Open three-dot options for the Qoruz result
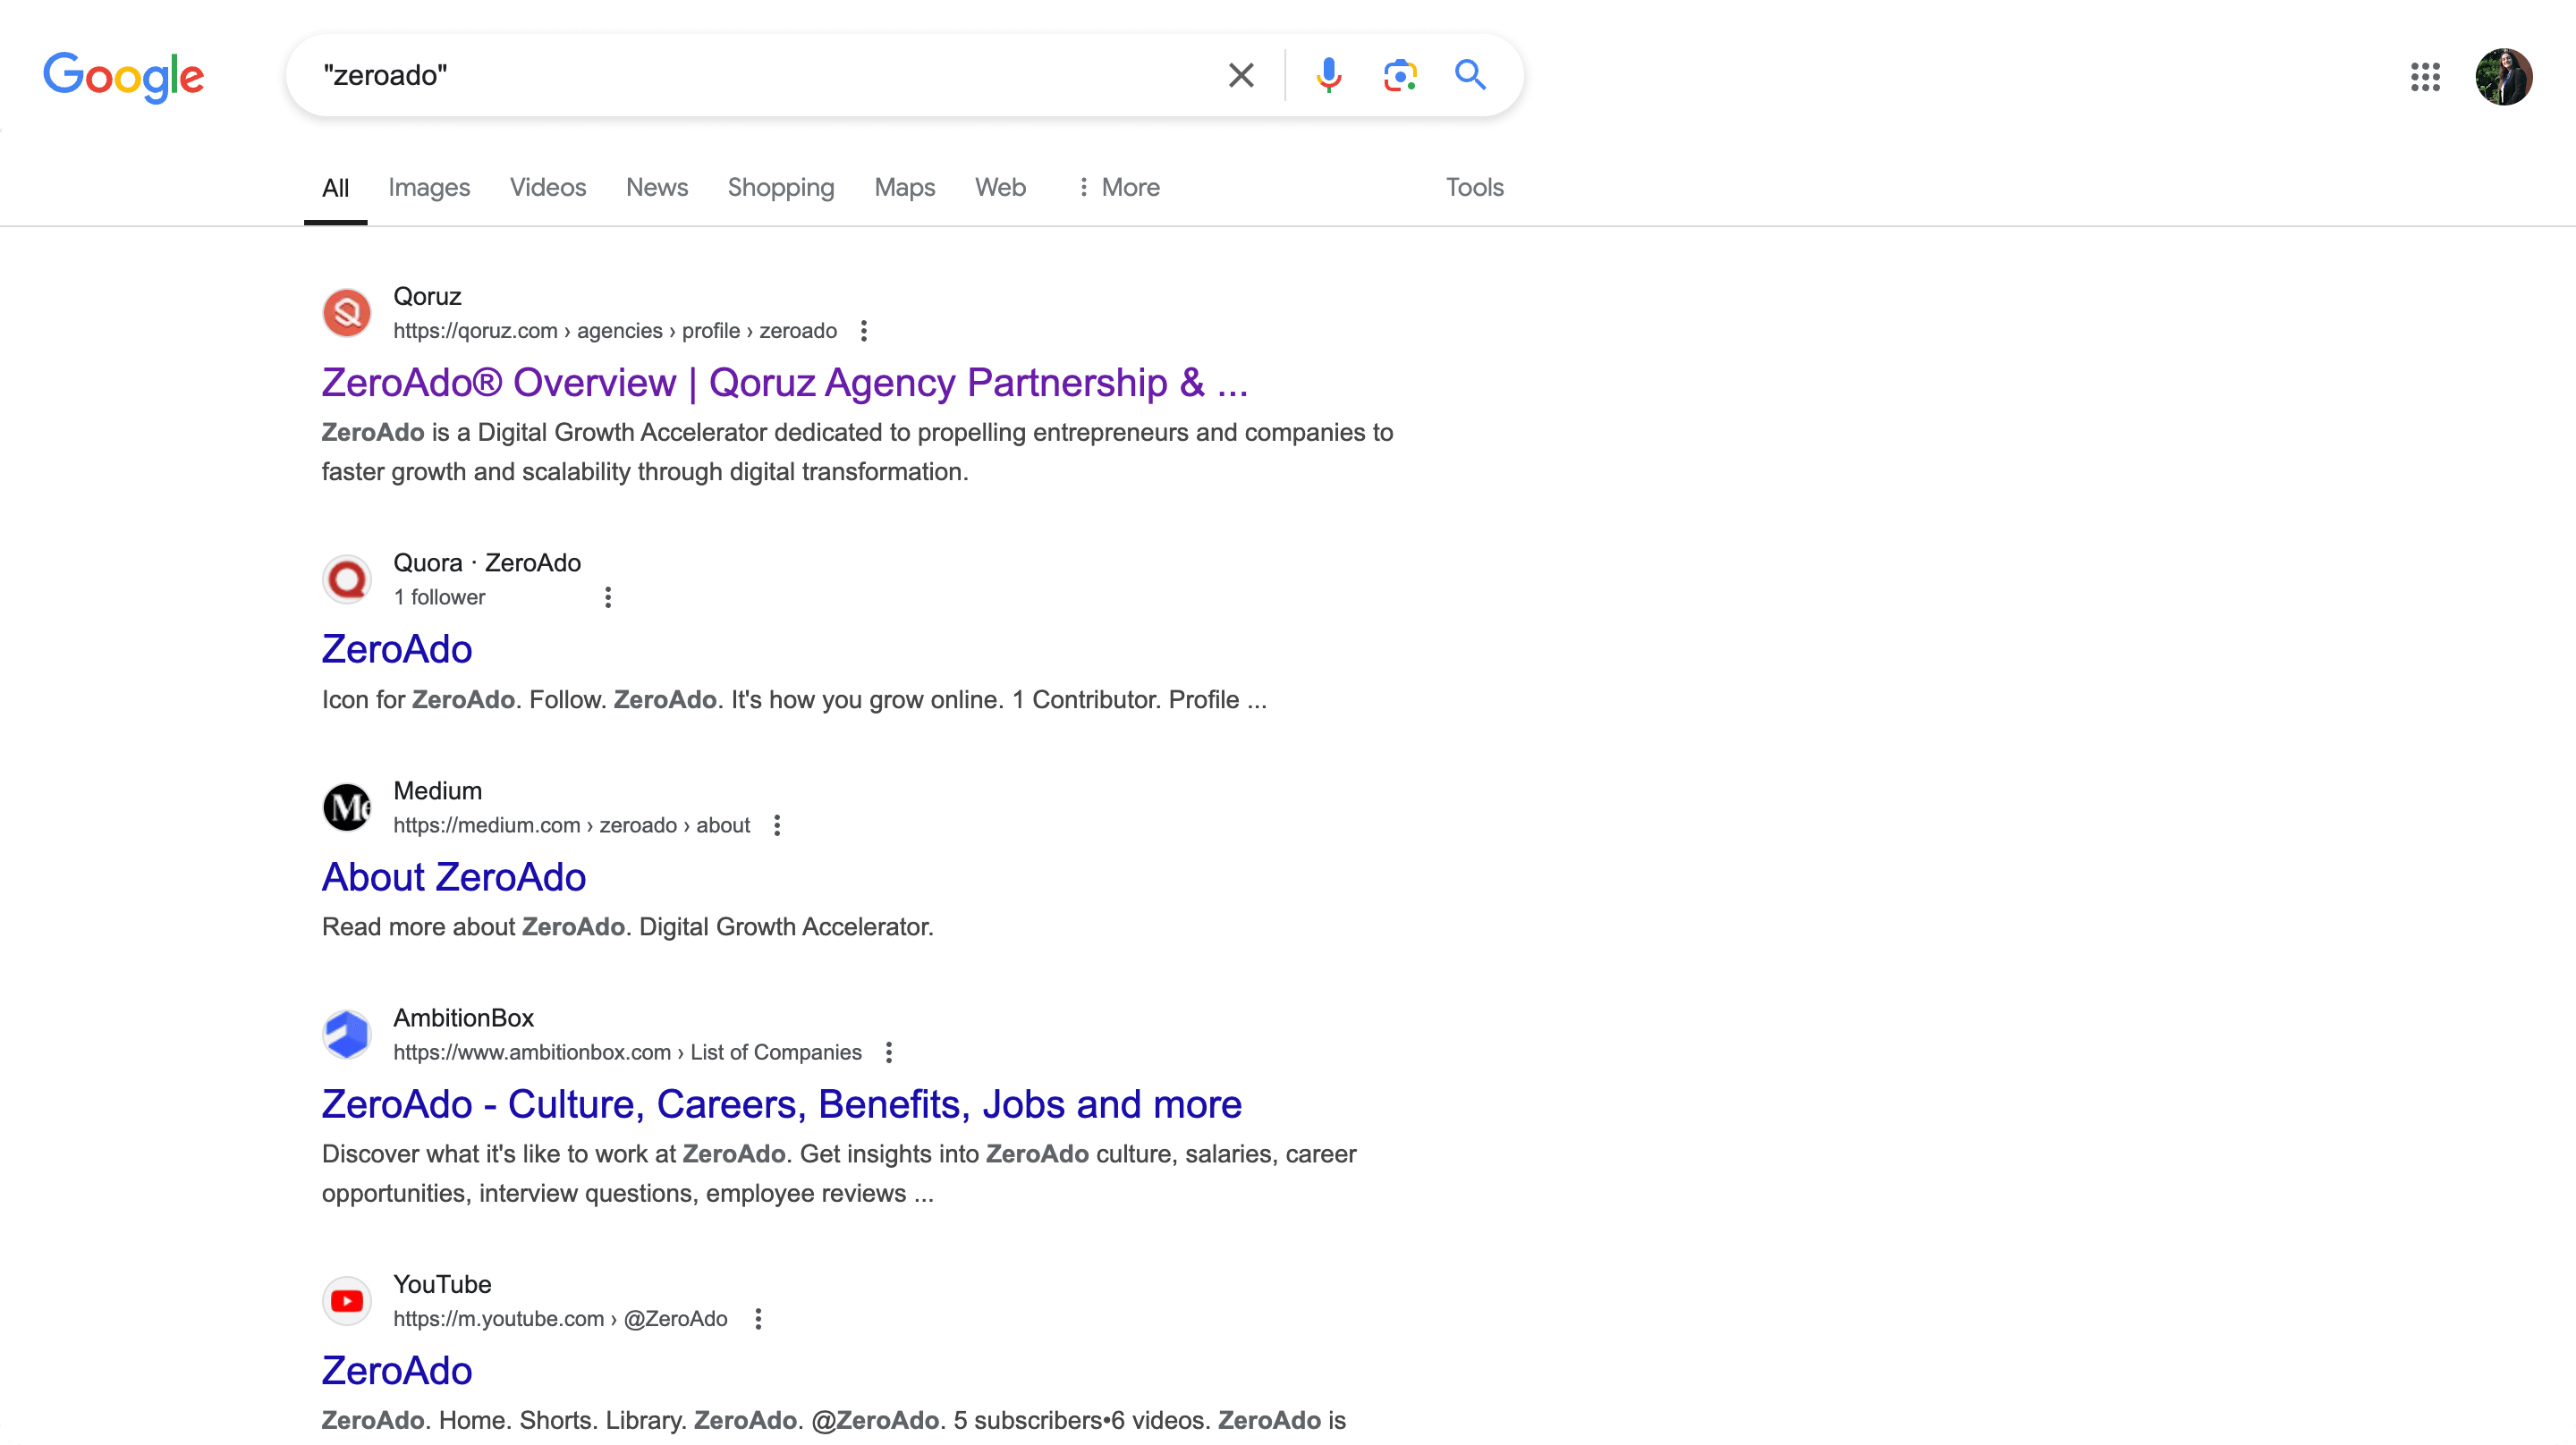The height and width of the screenshot is (1445, 2576). (863, 330)
